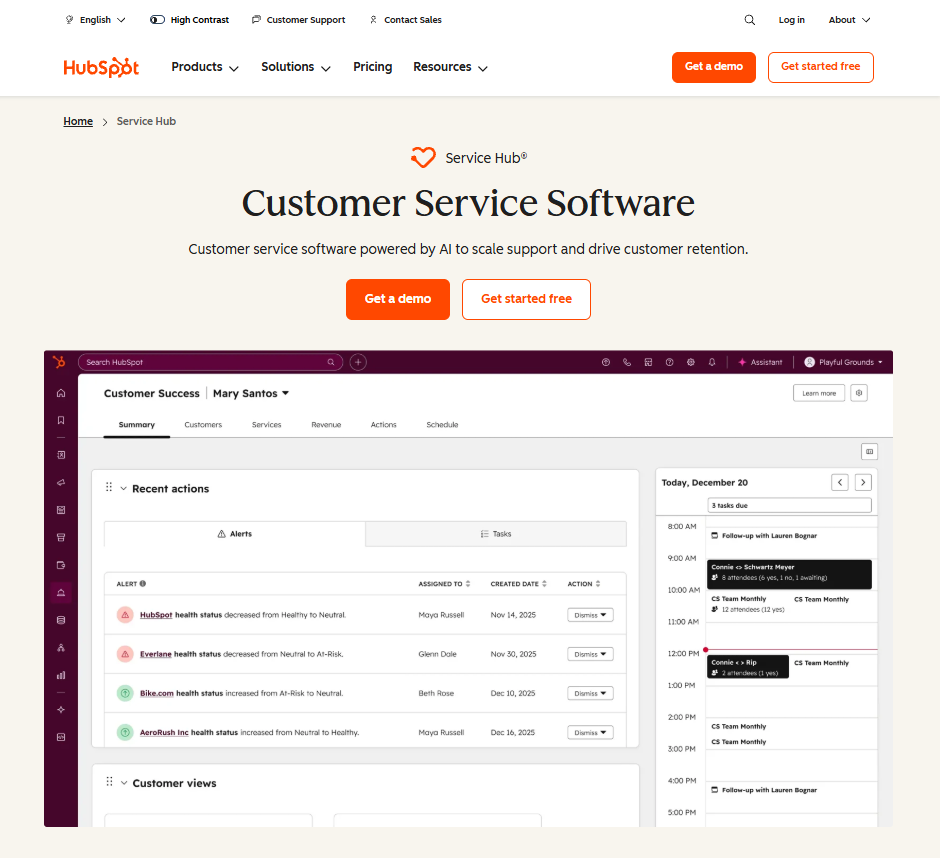Sort by the ASSIGNED TO column

click(x=444, y=583)
